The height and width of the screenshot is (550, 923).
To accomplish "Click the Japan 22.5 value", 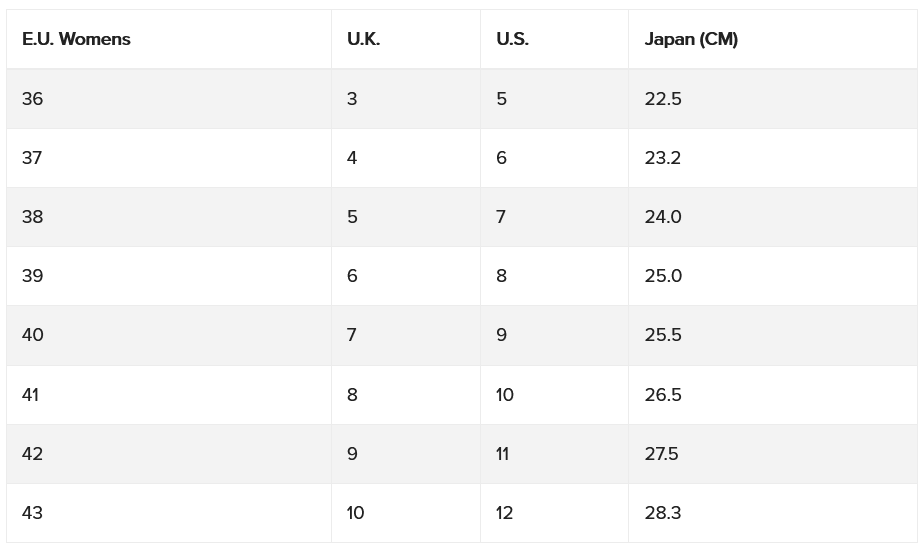I will (663, 98).
